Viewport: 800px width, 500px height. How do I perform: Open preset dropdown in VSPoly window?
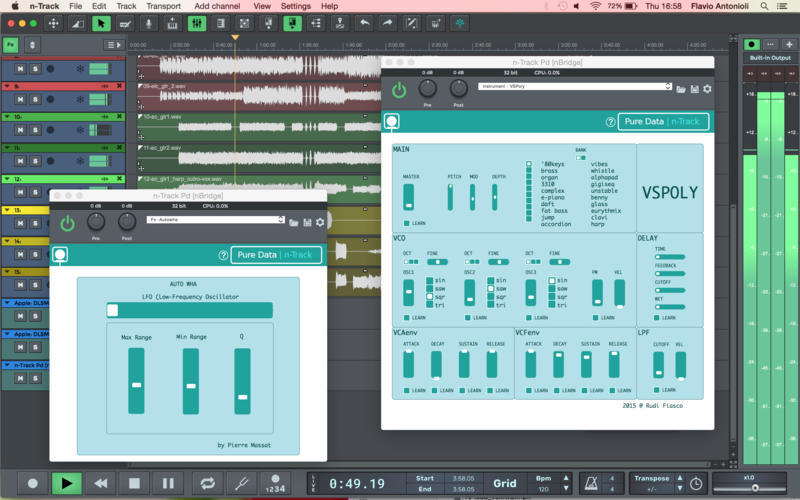click(x=574, y=86)
